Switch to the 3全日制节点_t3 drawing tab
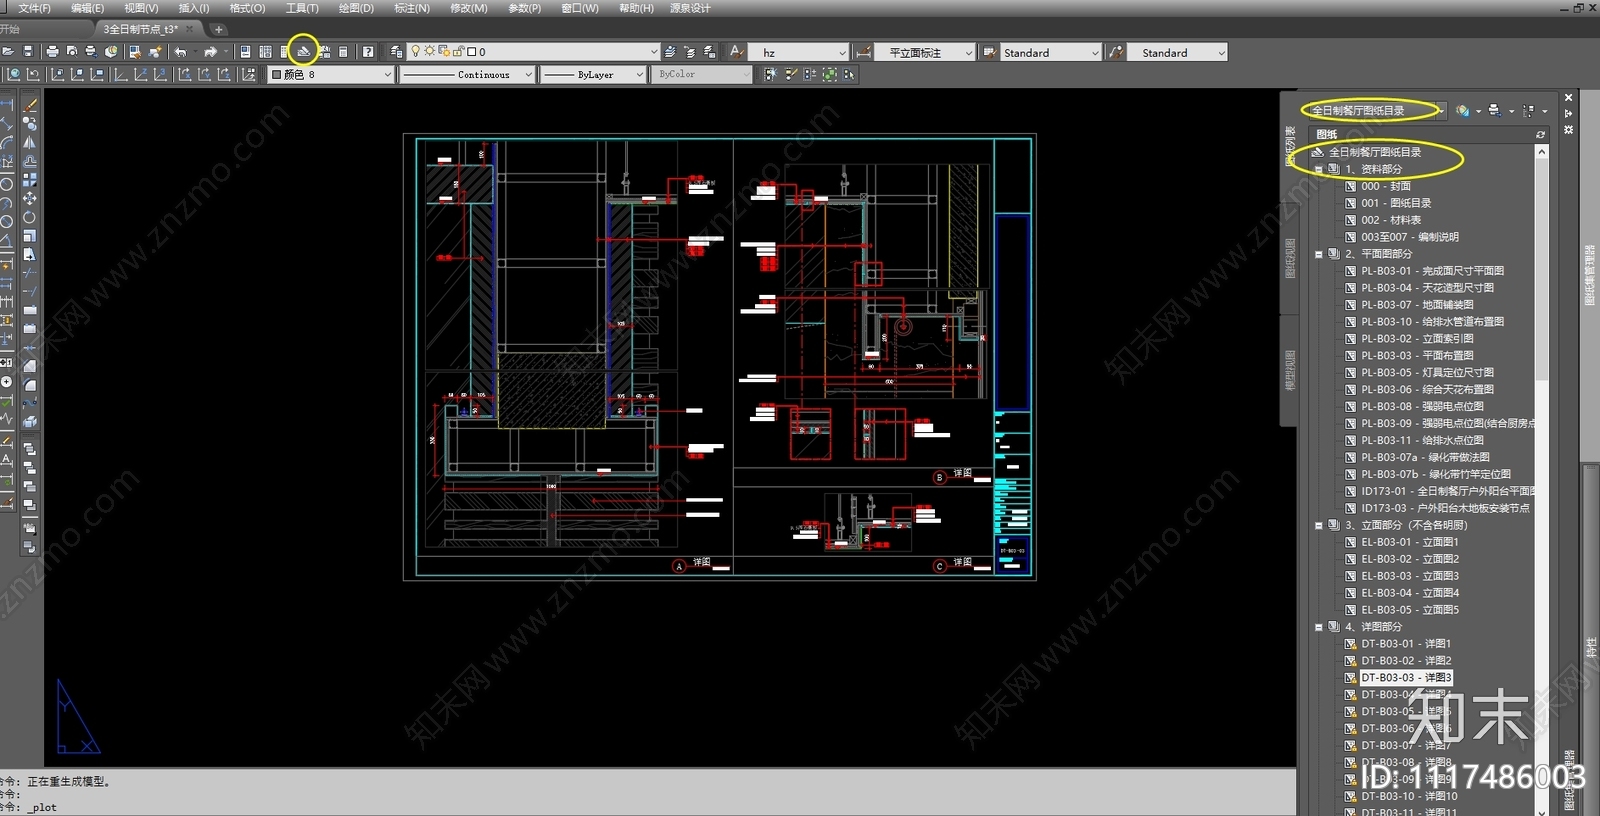The image size is (1600, 816). tap(141, 29)
